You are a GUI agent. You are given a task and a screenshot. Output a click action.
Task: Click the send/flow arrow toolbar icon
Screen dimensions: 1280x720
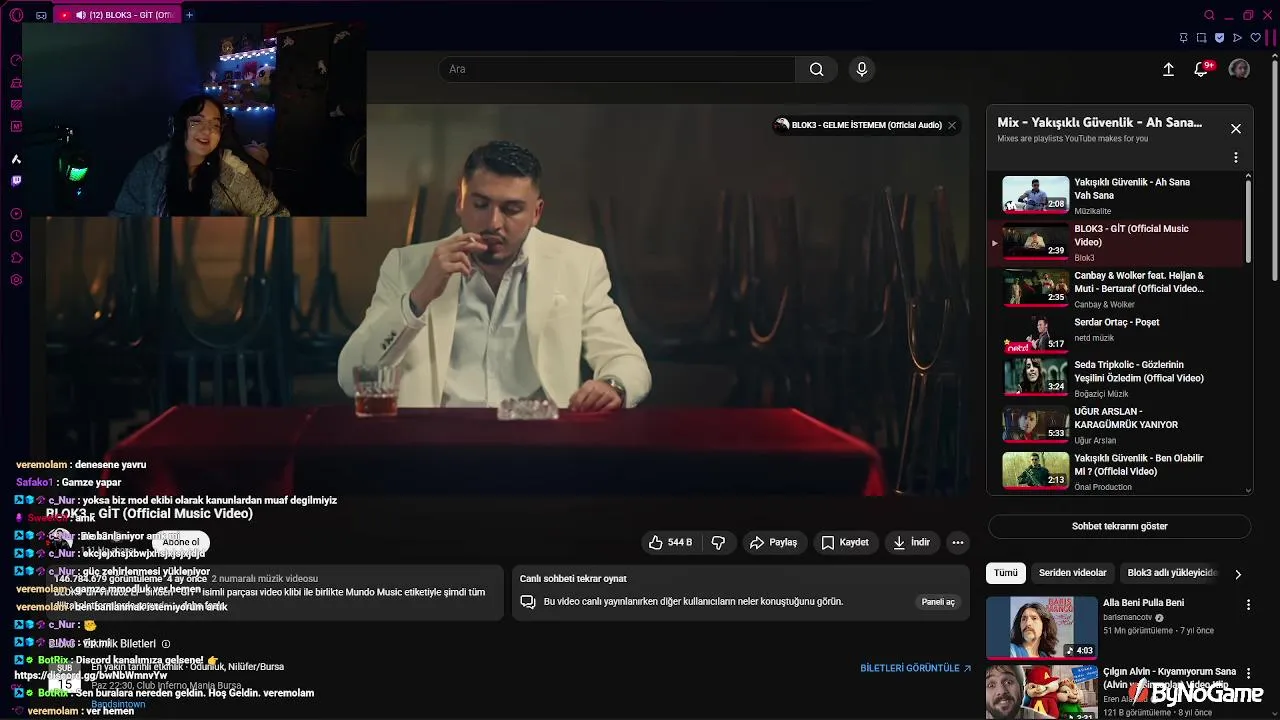click(1237, 38)
